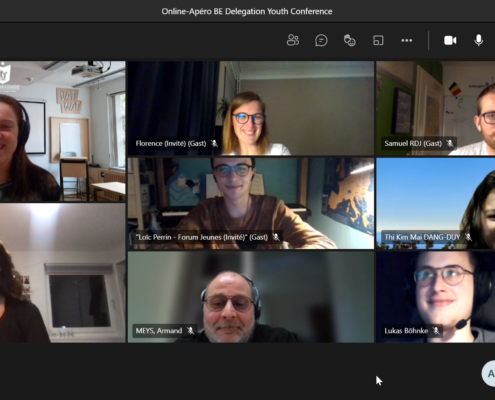Open the more actions ellipsis menu
This screenshot has height=400, width=495.
[x=406, y=40]
